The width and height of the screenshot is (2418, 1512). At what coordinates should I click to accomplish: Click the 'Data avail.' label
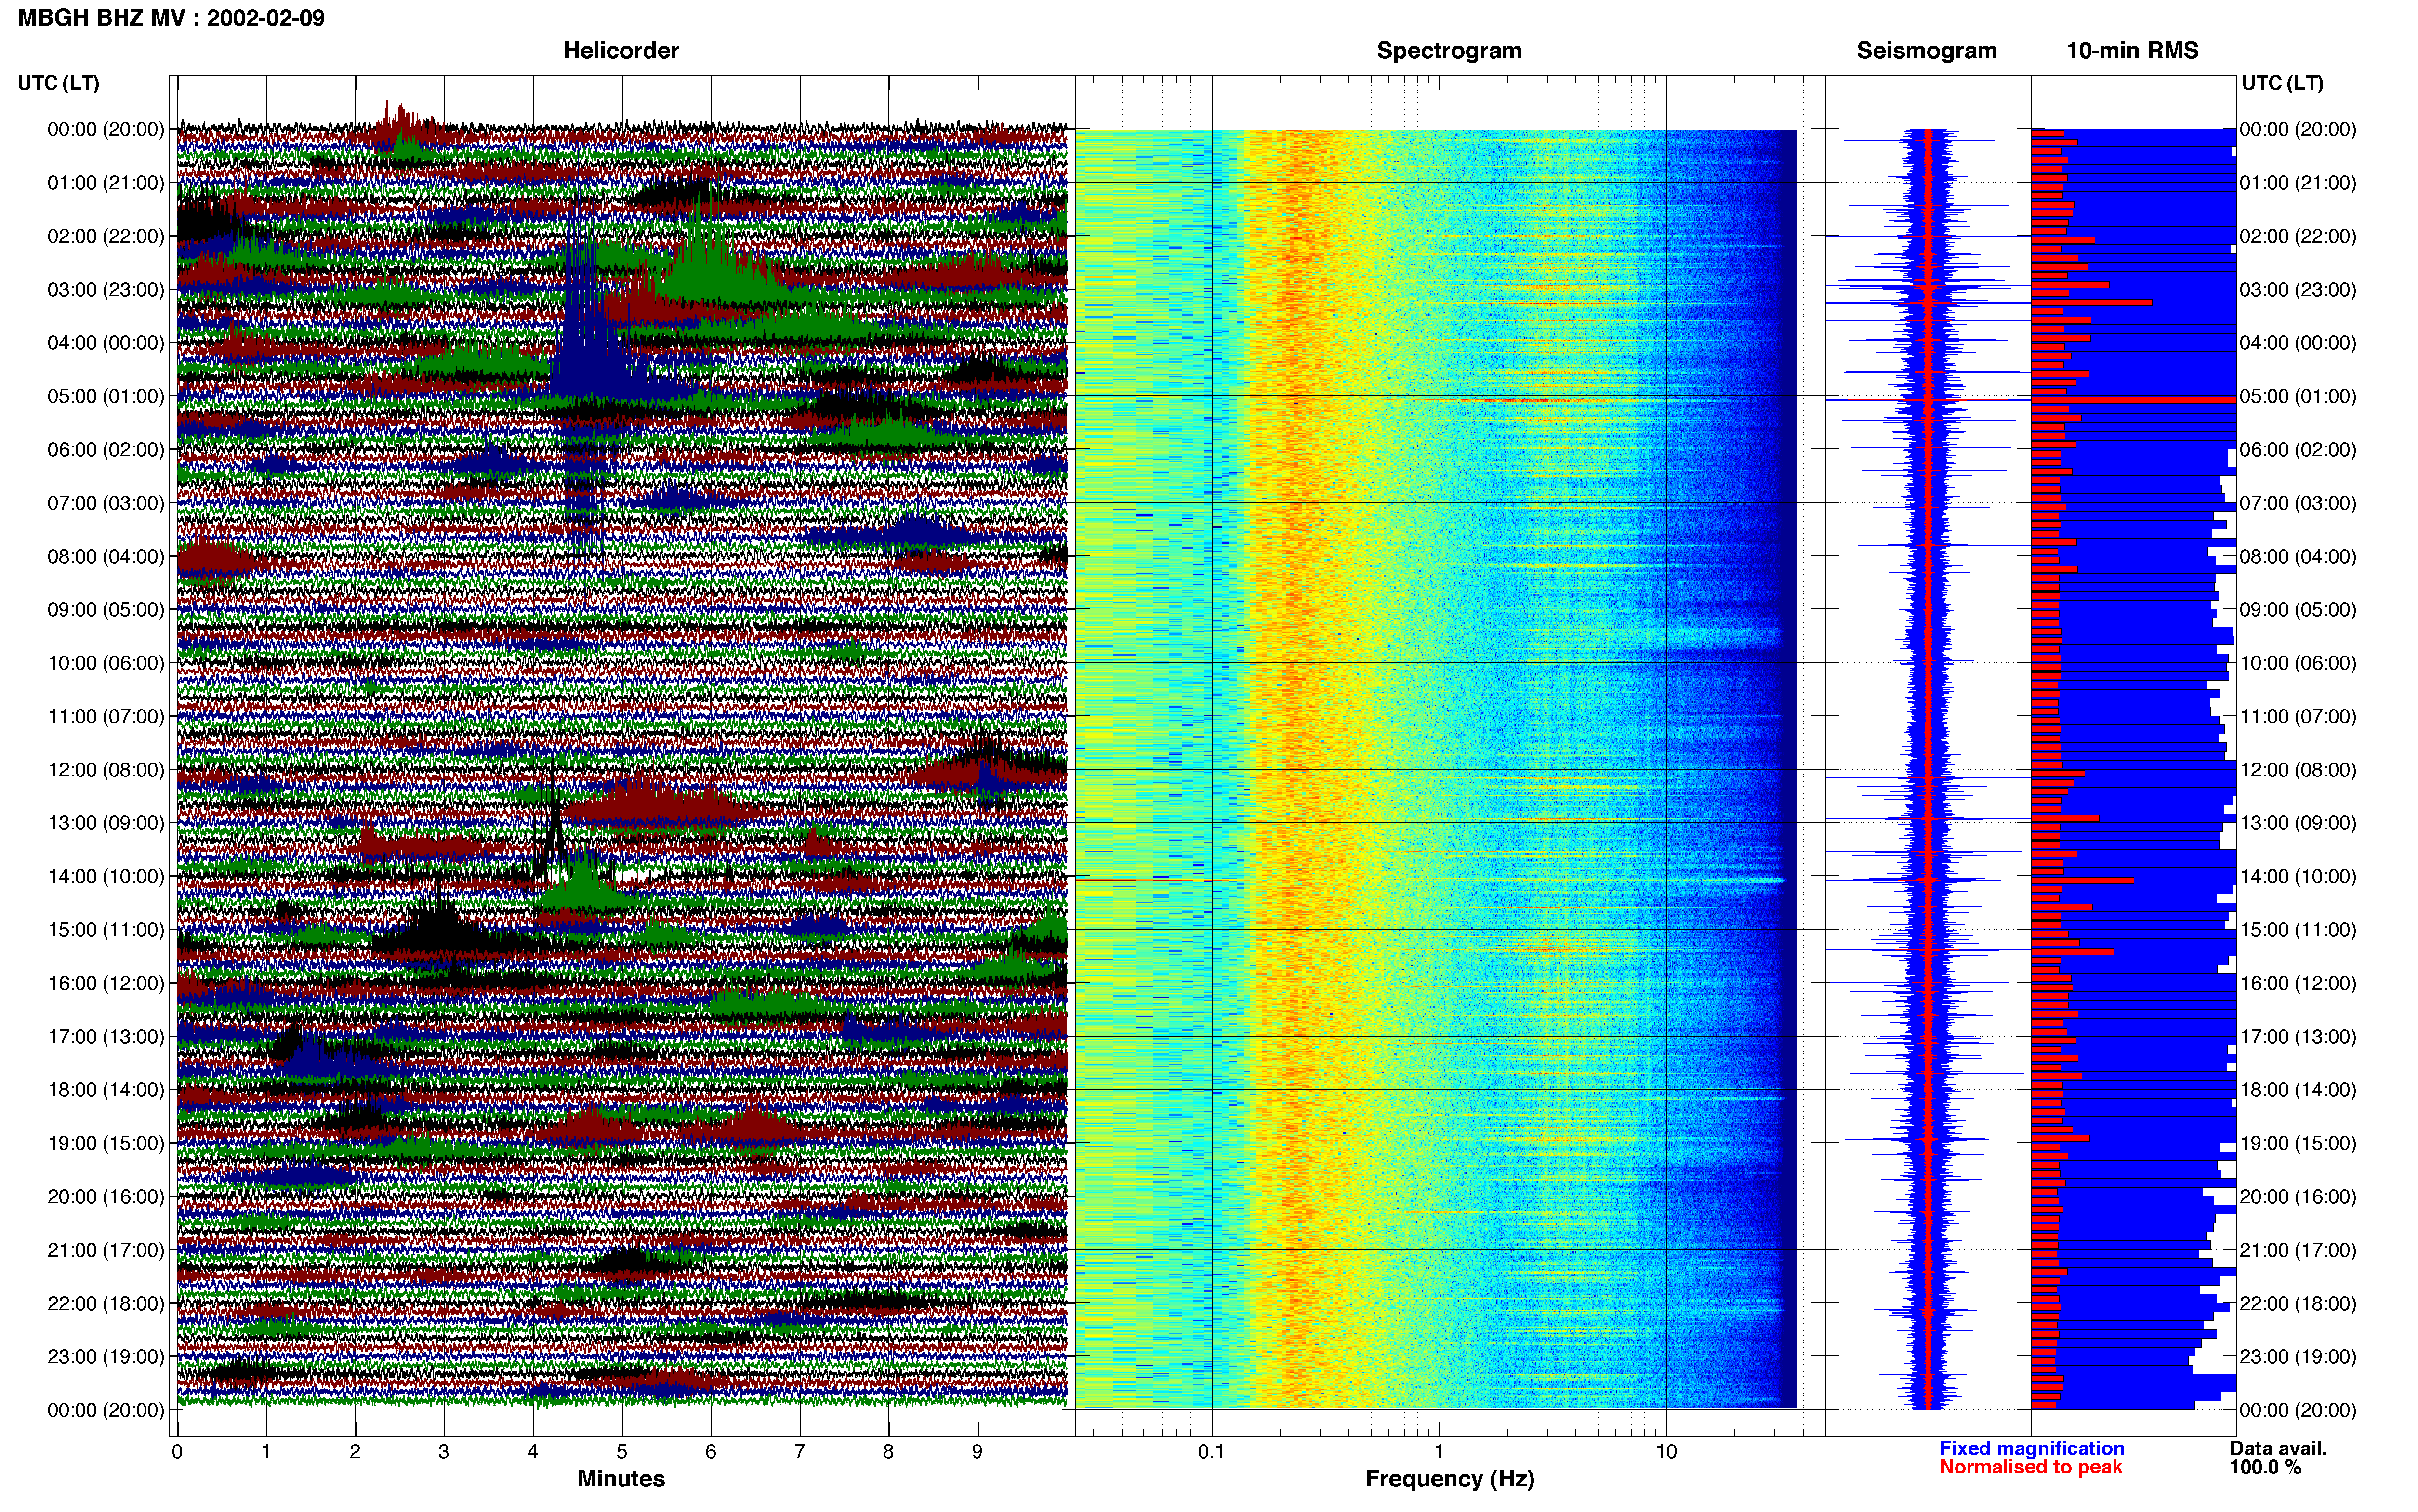[x=2278, y=1448]
